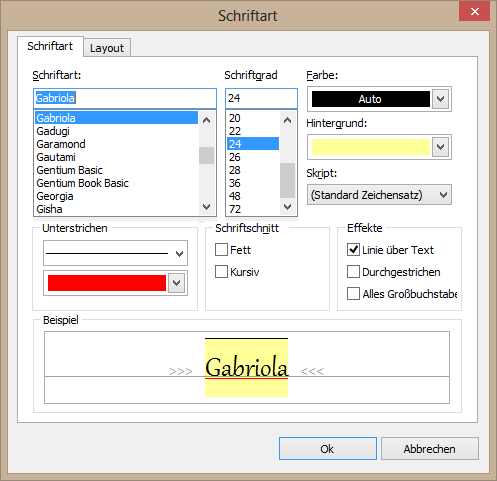This screenshot has height=481, width=497.
Task: Open the underline line style dropdown
Action: [115, 253]
